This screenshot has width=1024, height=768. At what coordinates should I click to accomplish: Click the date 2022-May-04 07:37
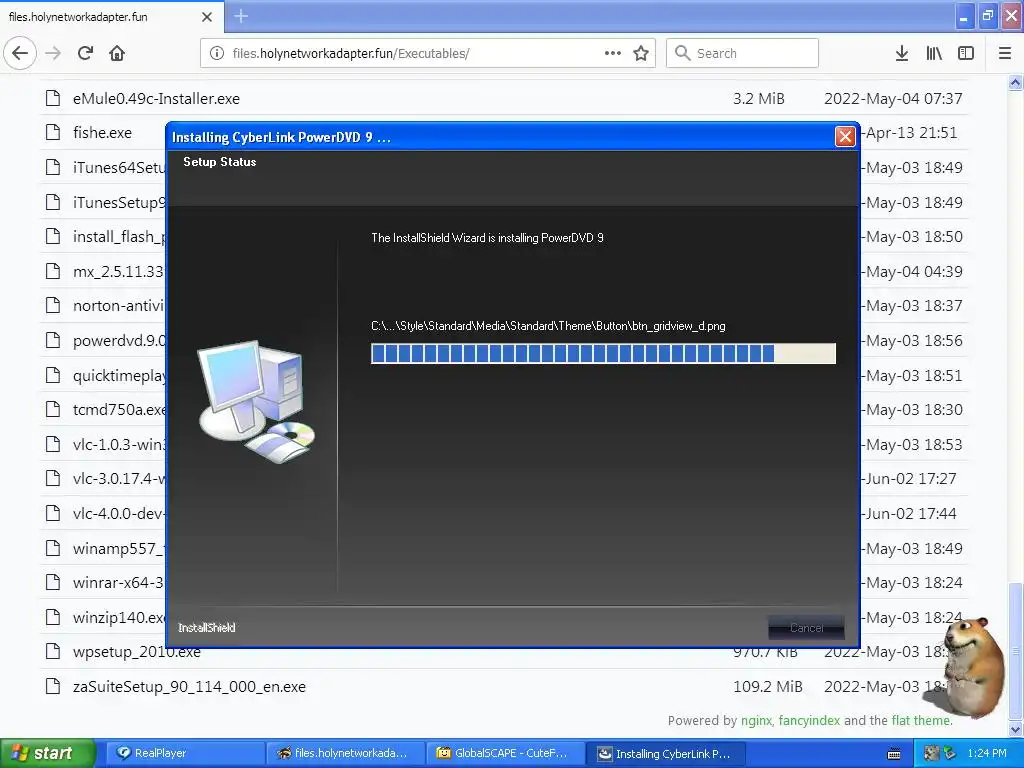coord(893,99)
